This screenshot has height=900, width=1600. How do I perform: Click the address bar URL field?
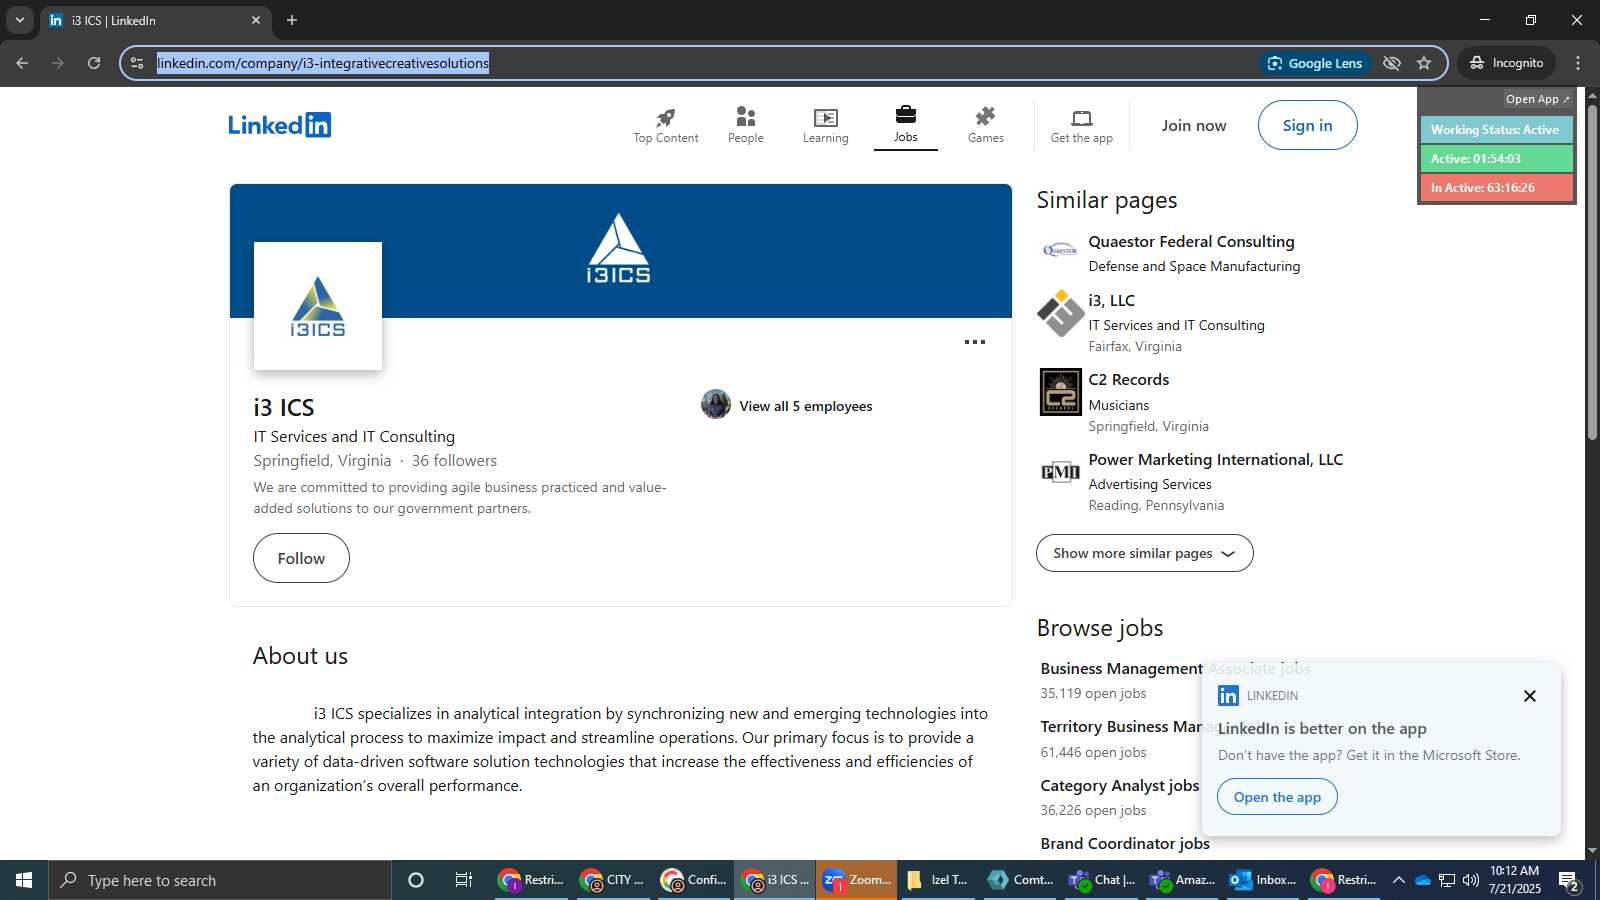coord(700,63)
